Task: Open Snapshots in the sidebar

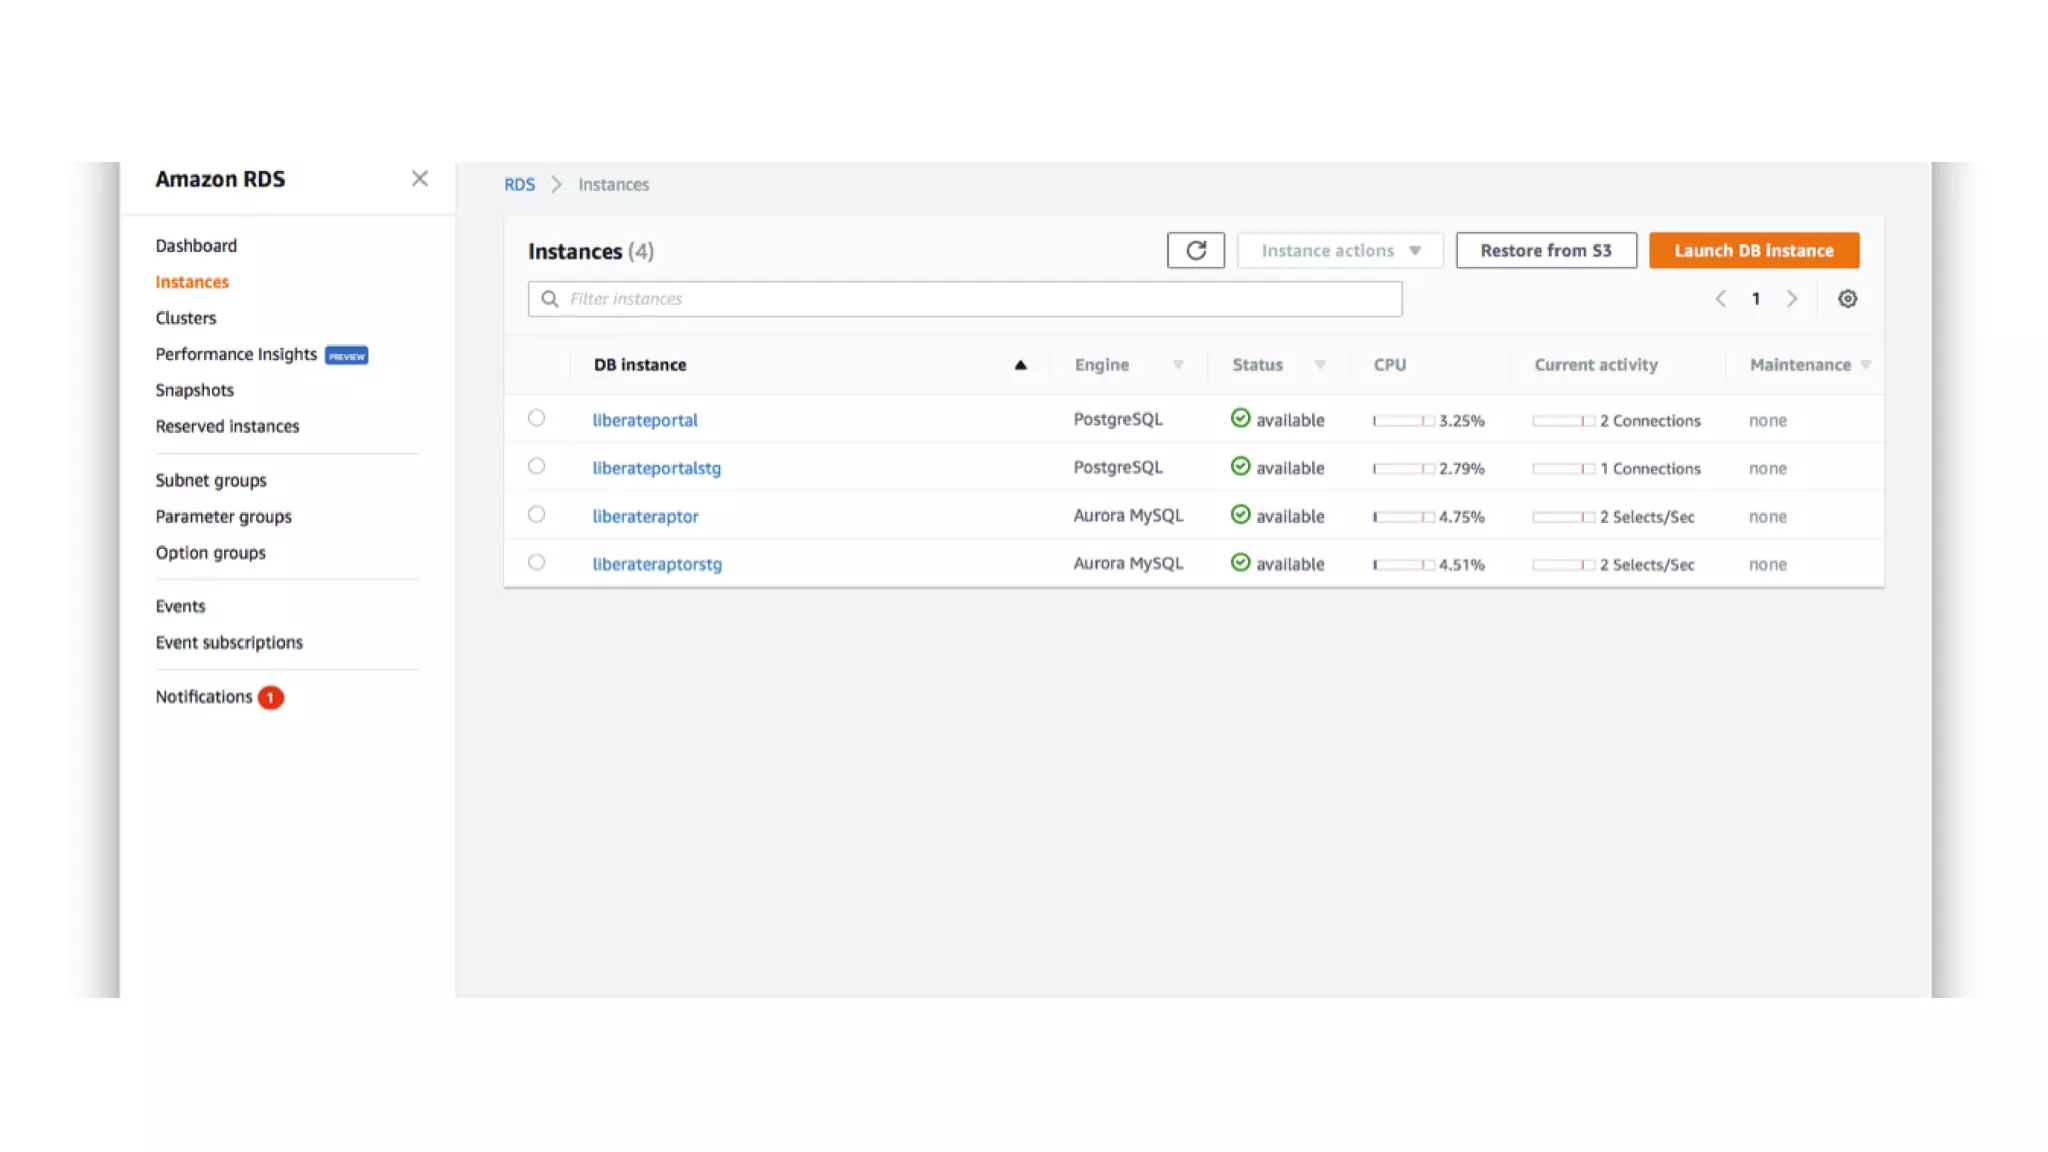Action: [194, 390]
